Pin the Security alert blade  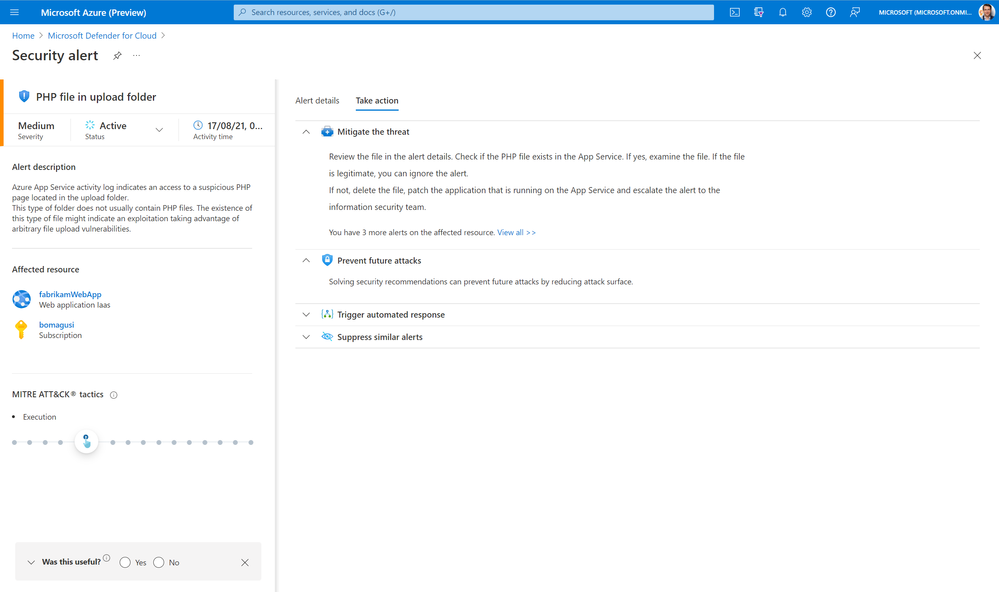coord(117,55)
